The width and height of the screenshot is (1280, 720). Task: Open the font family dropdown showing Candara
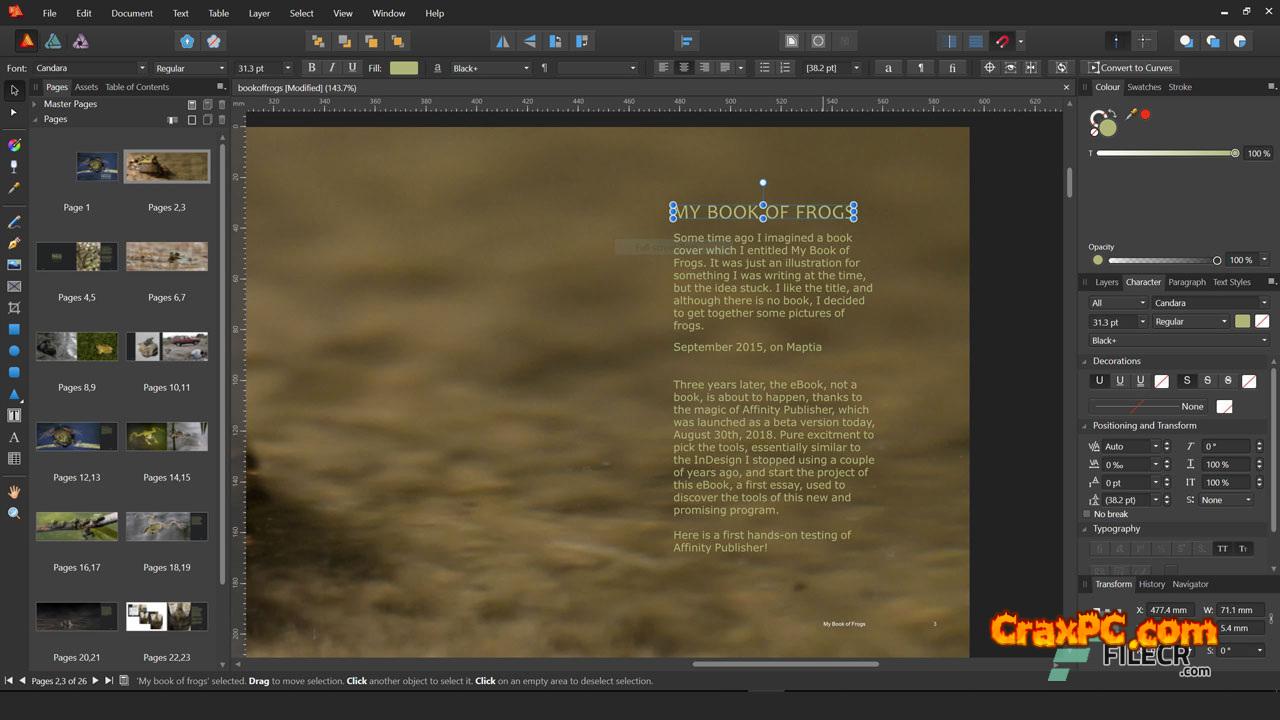click(x=90, y=68)
